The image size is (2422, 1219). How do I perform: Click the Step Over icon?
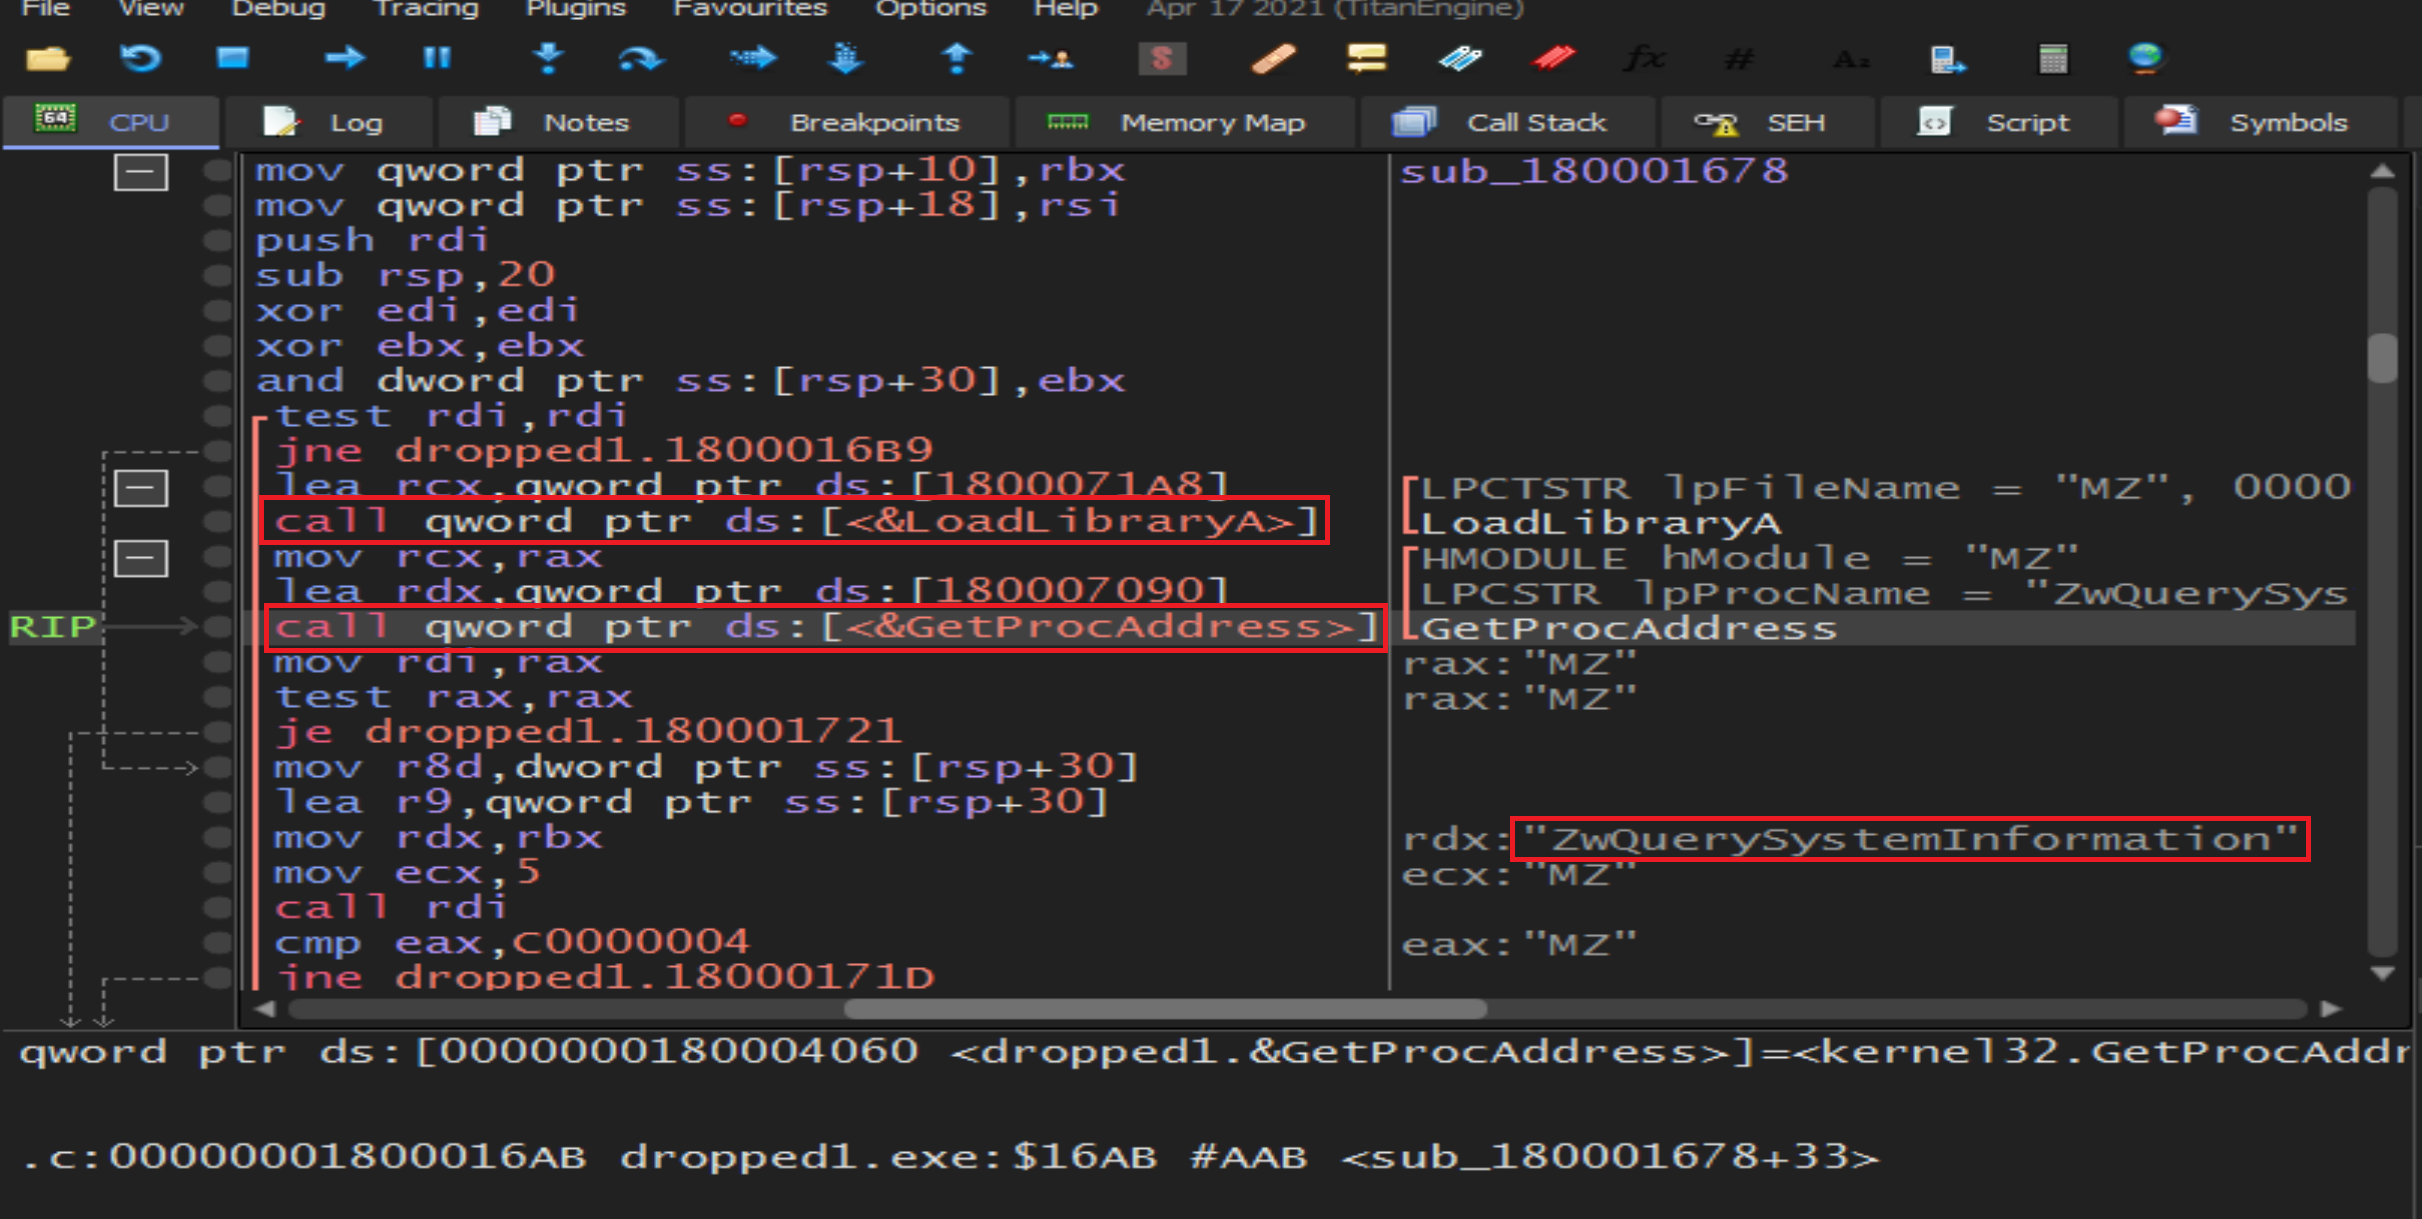[640, 59]
